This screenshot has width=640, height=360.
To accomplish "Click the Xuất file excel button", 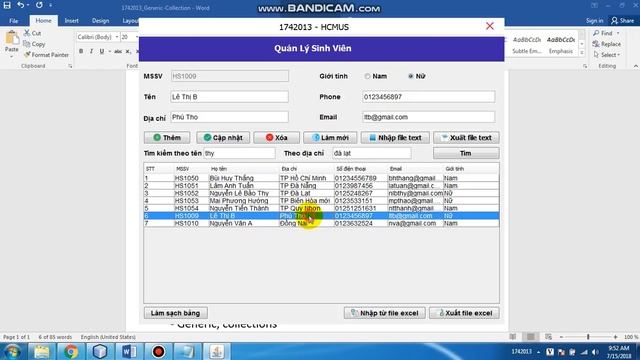I will [464, 313].
